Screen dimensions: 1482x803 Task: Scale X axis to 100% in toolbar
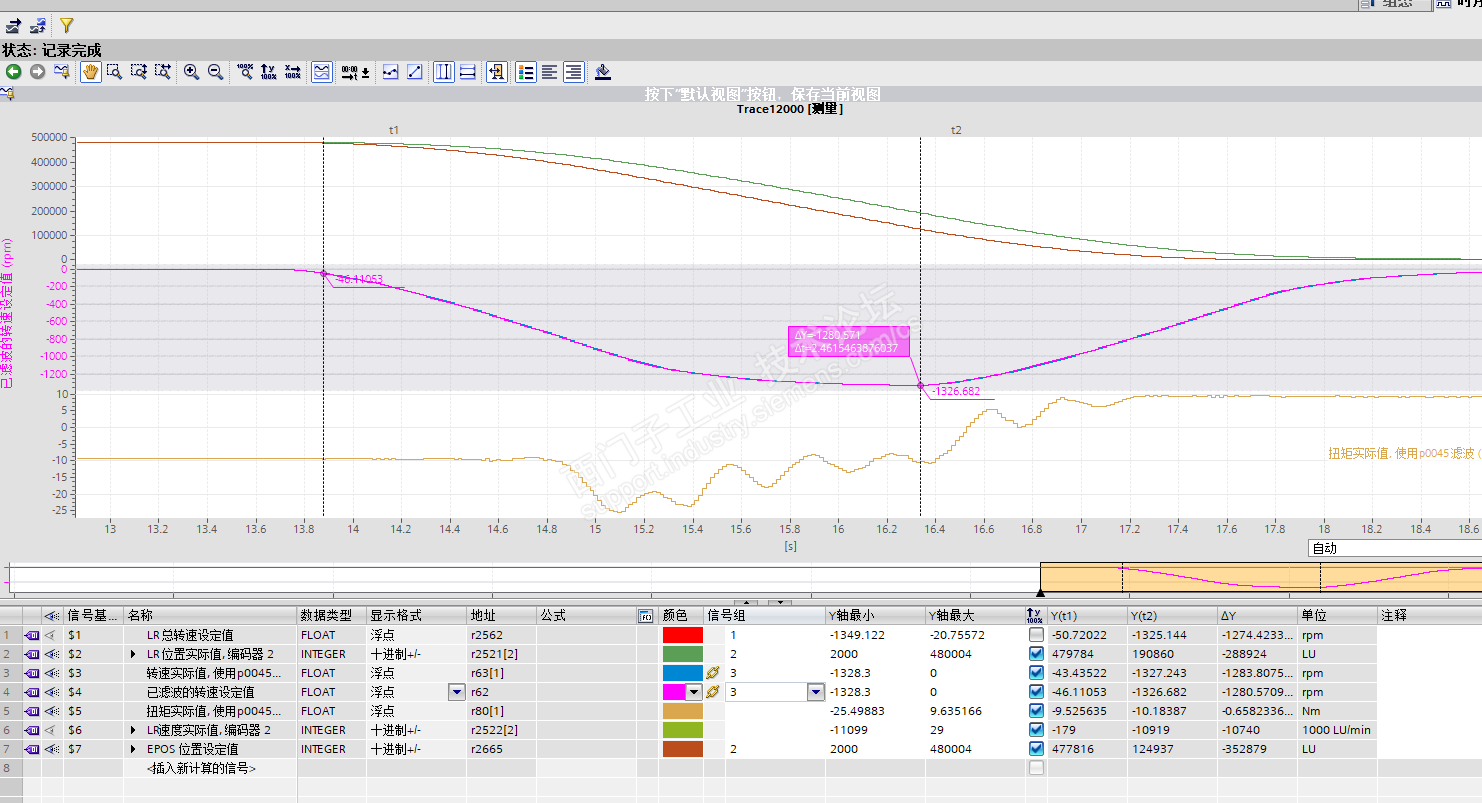click(x=292, y=72)
